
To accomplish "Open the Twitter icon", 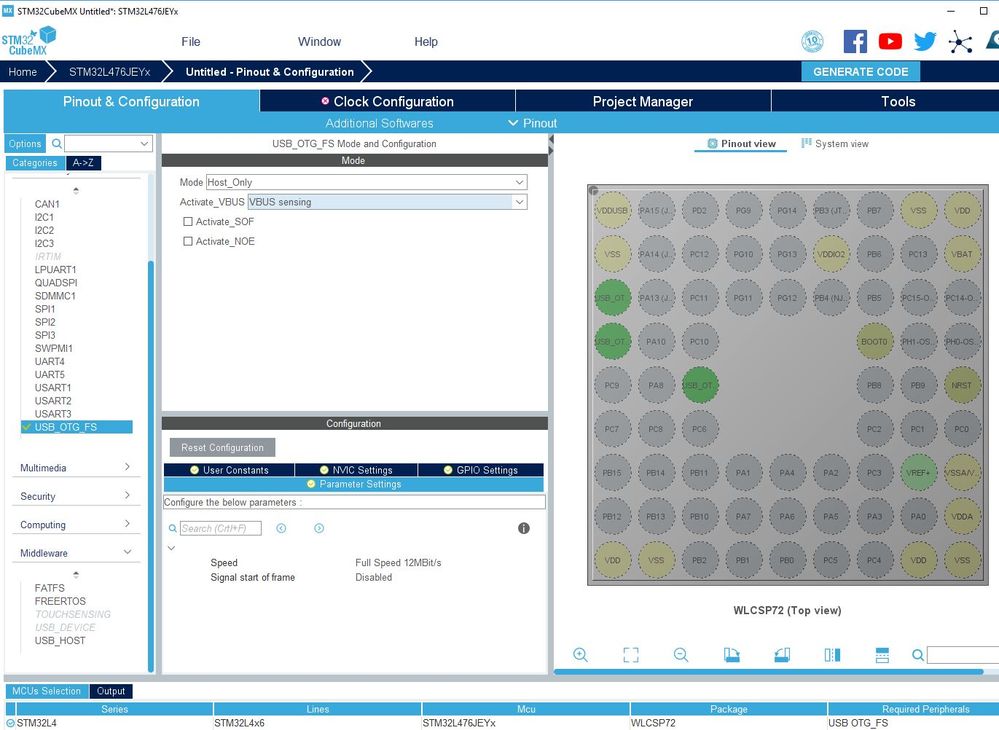I will click(924, 42).
